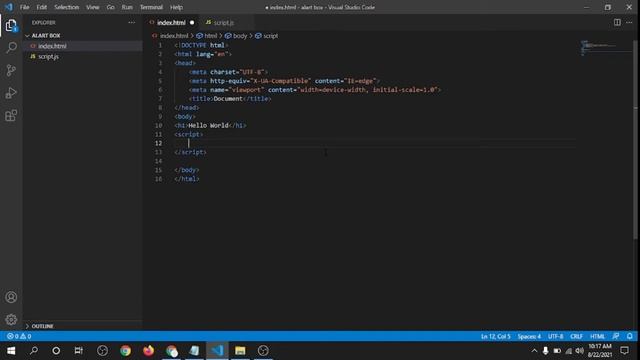Close index.html tab via unsaved dot
The height and width of the screenshot is (360, 640).
tap(192, 22)
